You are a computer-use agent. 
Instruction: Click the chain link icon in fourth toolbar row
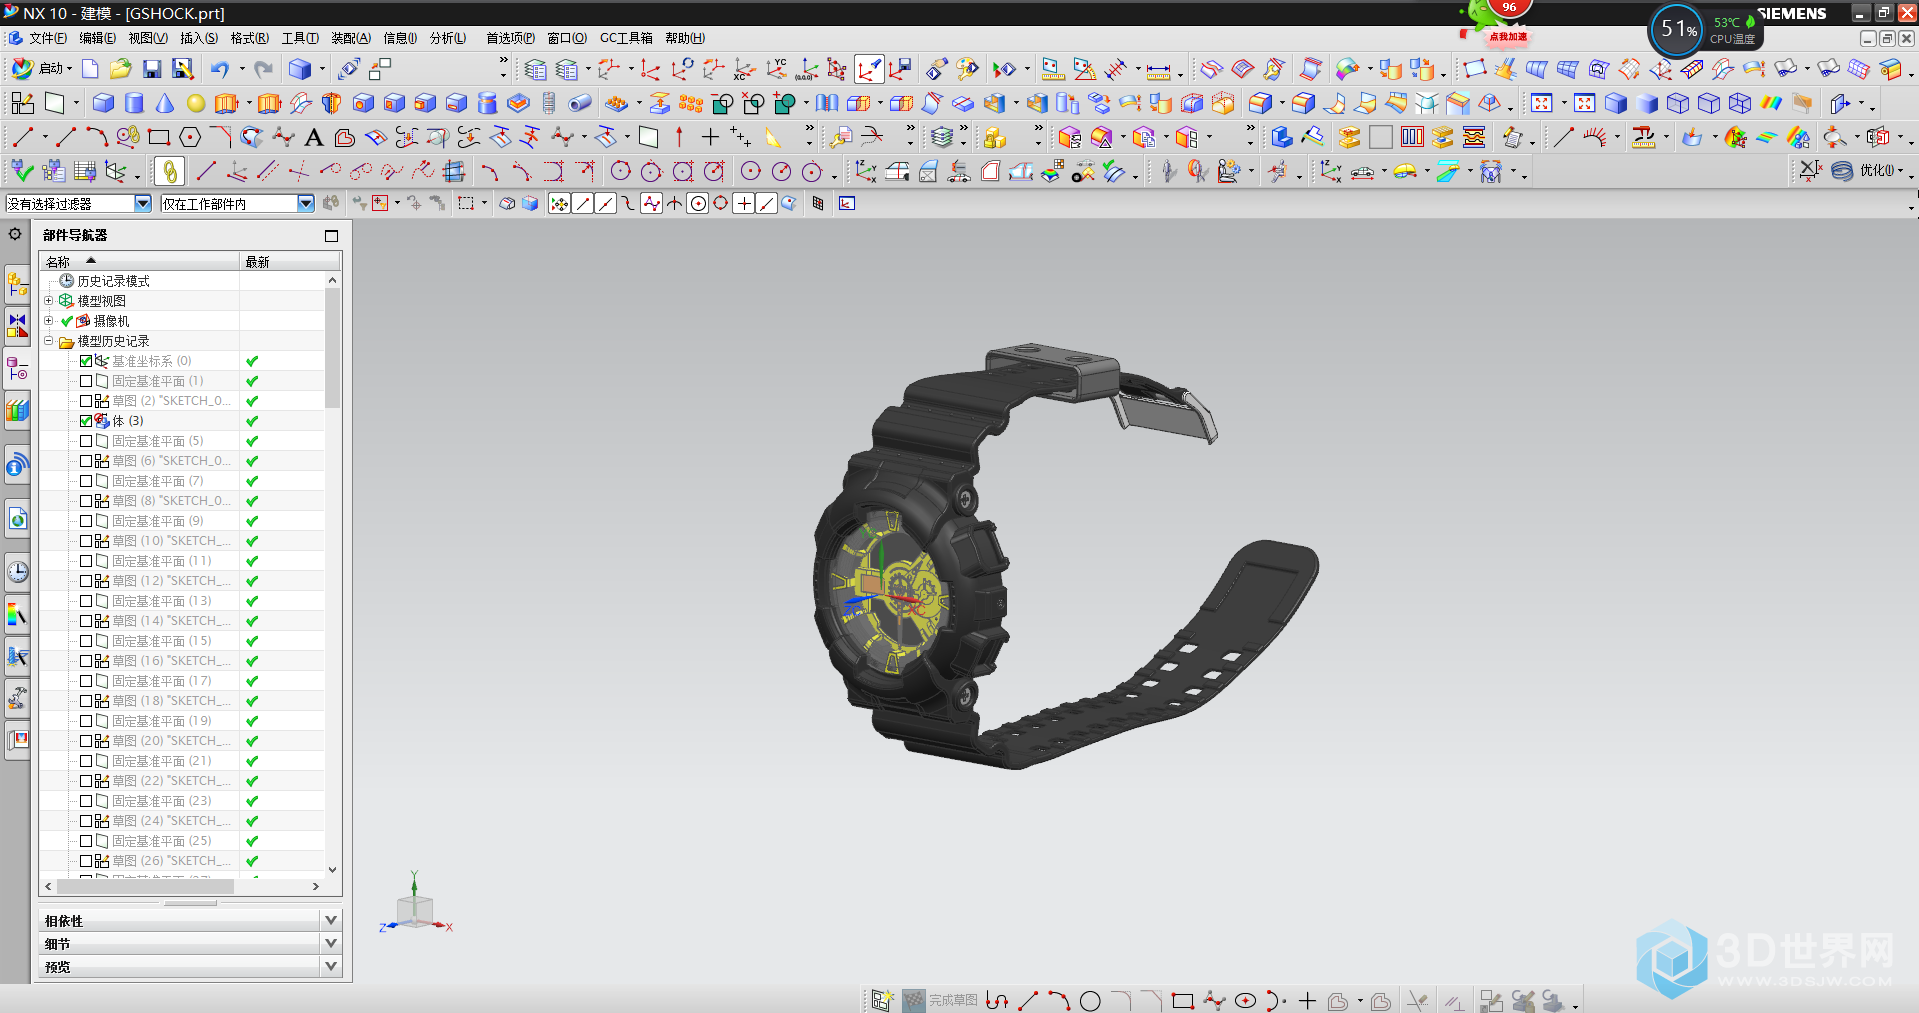point(169,172)
